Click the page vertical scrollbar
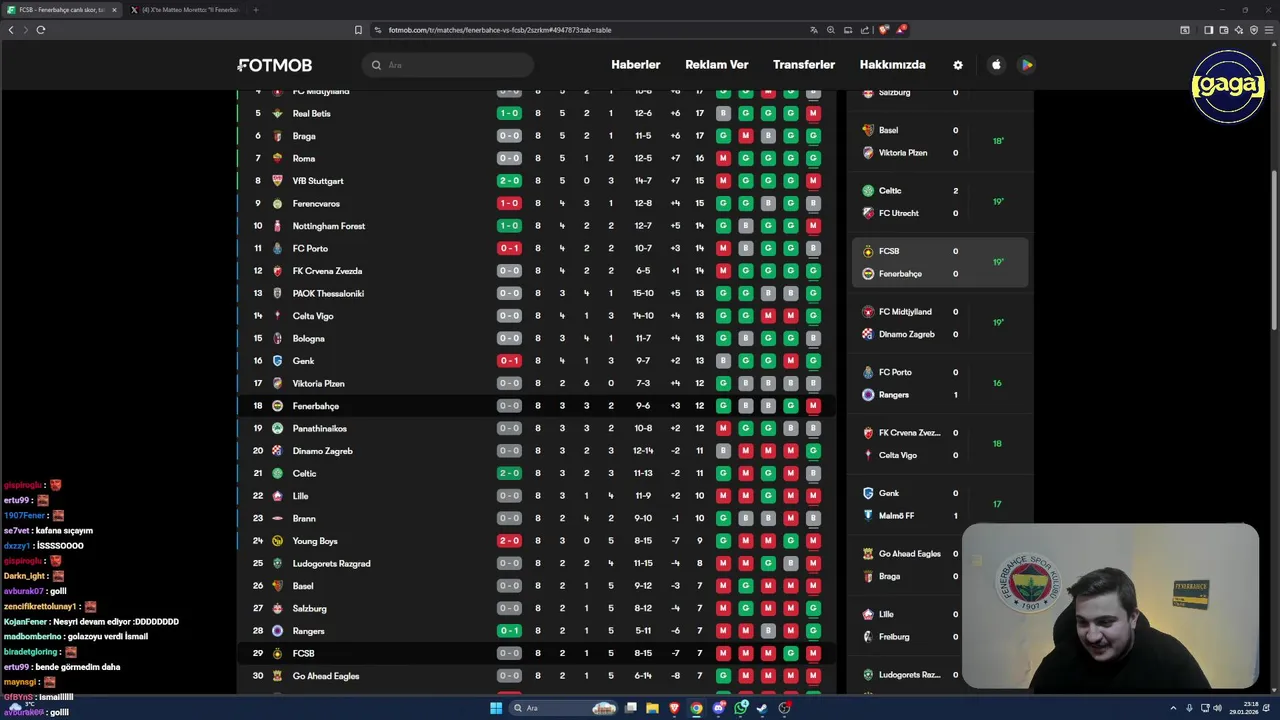1280x720 pixels. 1273,250
